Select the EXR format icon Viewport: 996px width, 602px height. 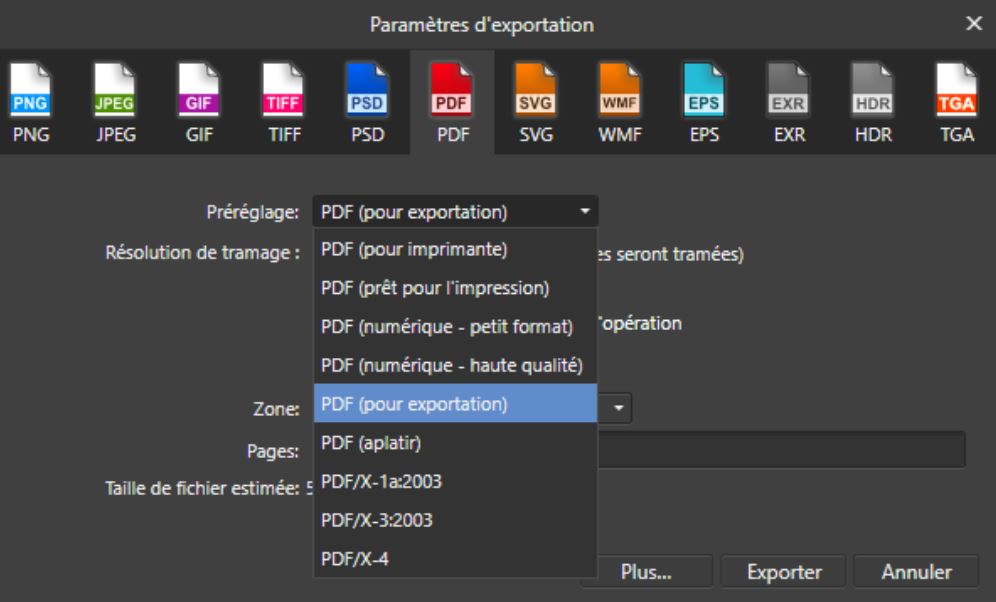788,102
